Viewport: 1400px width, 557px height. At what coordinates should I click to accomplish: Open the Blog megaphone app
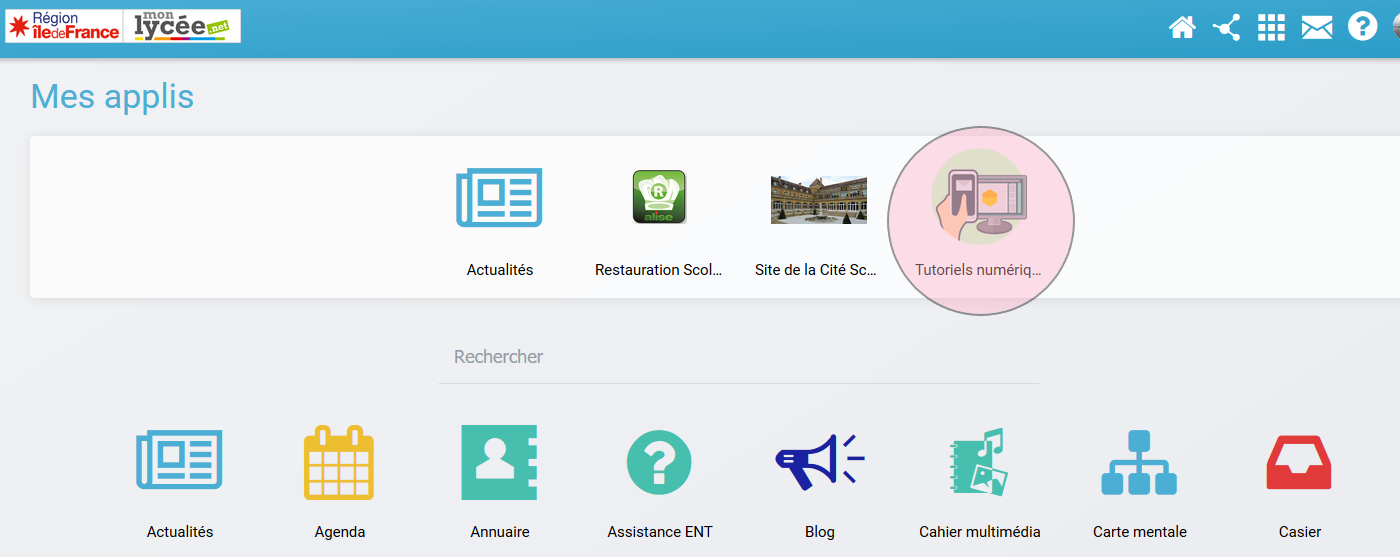click(x=819, y=463)
